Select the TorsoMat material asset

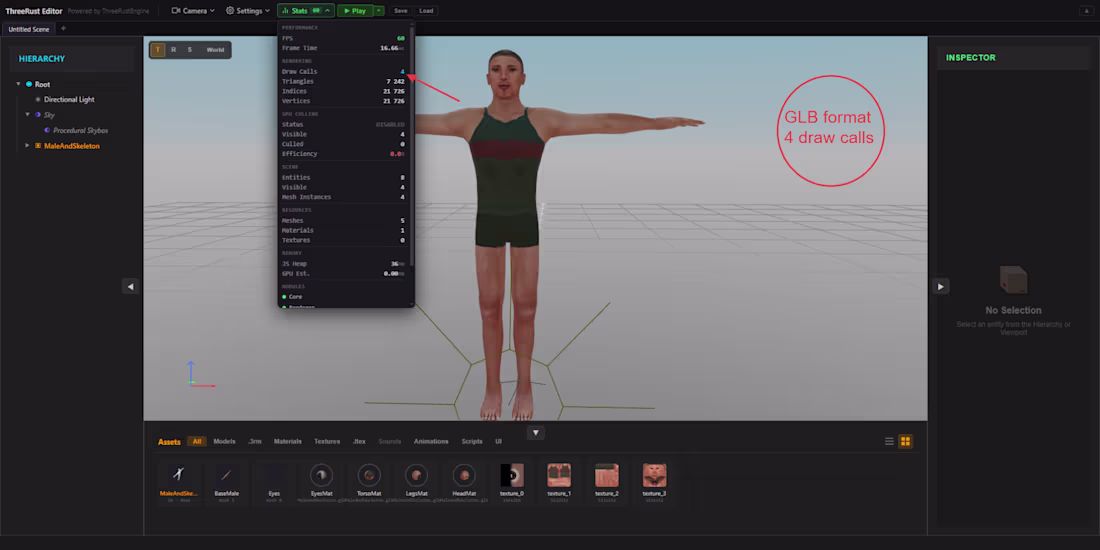point(369,481)
